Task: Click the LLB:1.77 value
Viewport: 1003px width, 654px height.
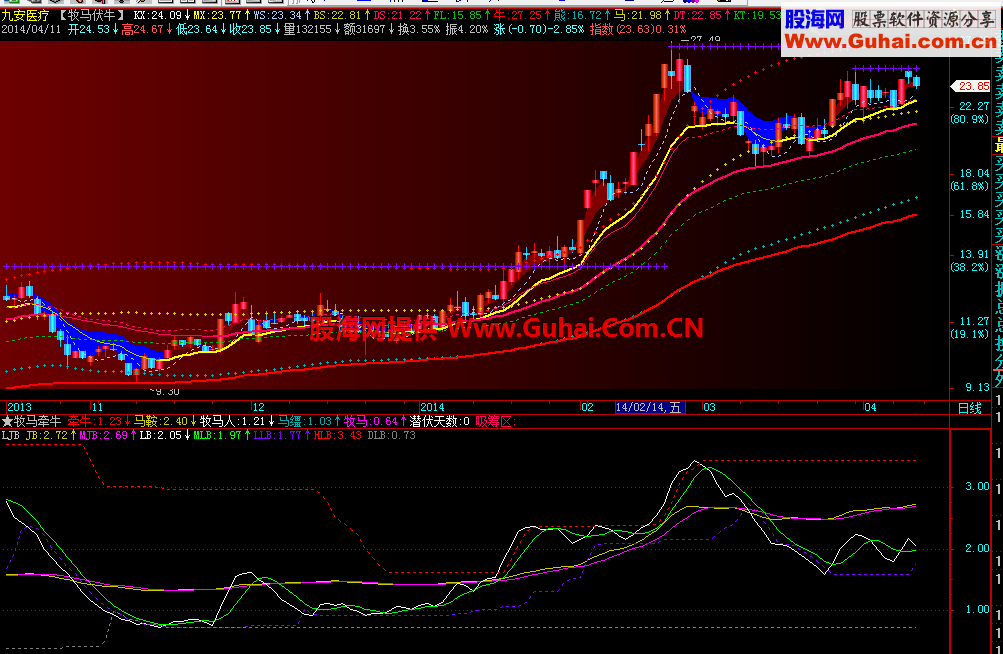Action: click(x=278, y=436)
